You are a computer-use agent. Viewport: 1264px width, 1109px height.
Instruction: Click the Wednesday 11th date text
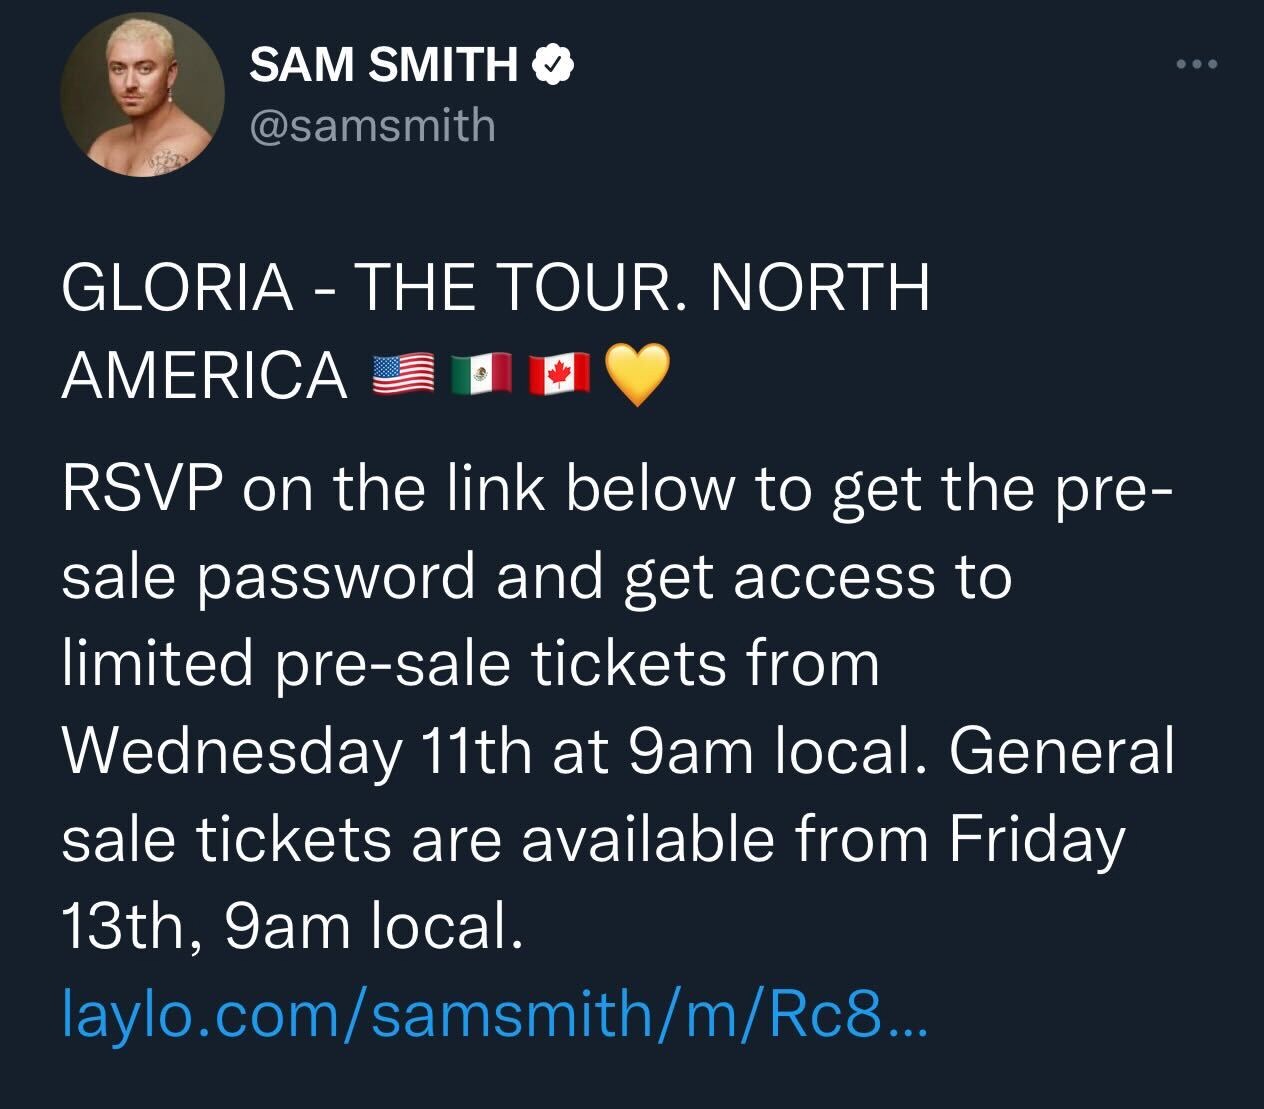[297, 752]
